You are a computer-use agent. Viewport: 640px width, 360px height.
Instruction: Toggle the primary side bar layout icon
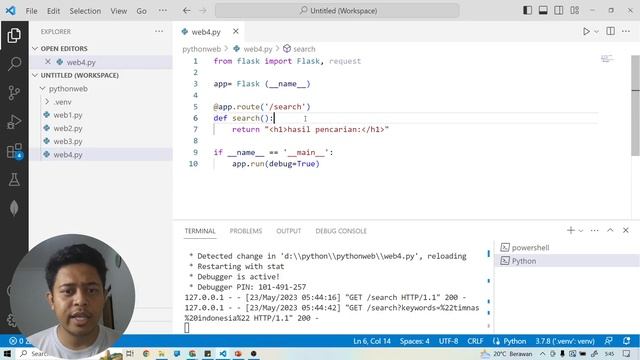(x=527, y=11)
